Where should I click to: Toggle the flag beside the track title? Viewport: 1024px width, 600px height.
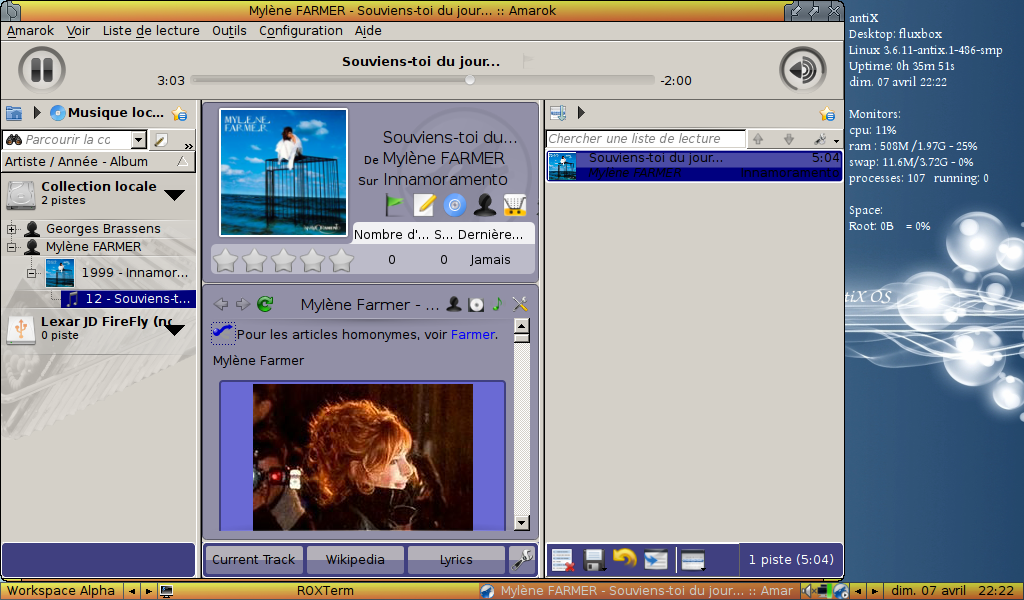point(528,61)
